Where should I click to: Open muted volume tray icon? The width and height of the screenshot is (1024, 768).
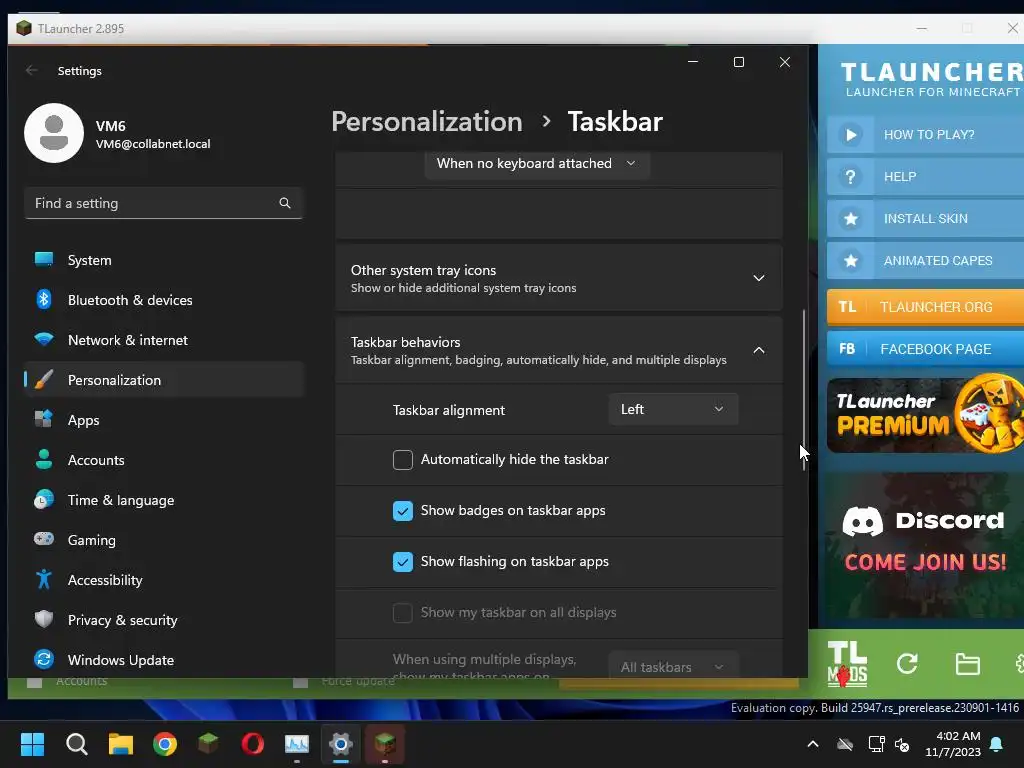tap(903, 744)
